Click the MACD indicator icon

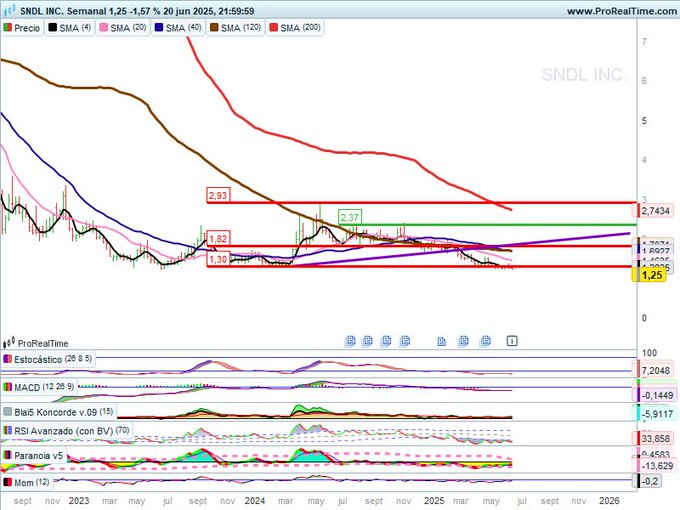tap(7, 387)
